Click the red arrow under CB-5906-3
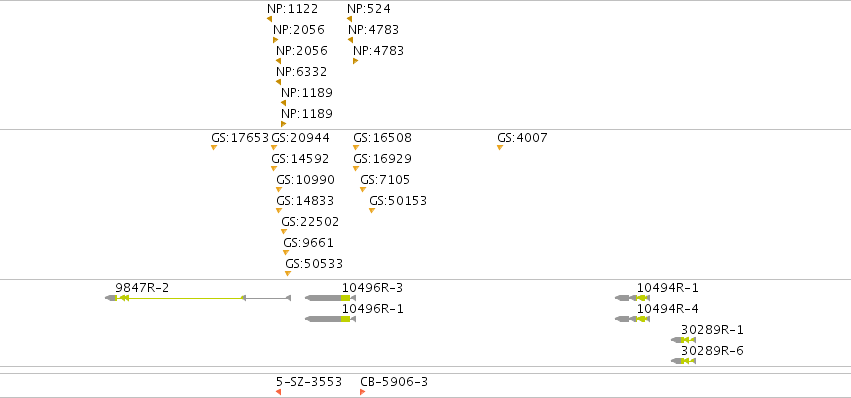 click(x=363, y=392)
